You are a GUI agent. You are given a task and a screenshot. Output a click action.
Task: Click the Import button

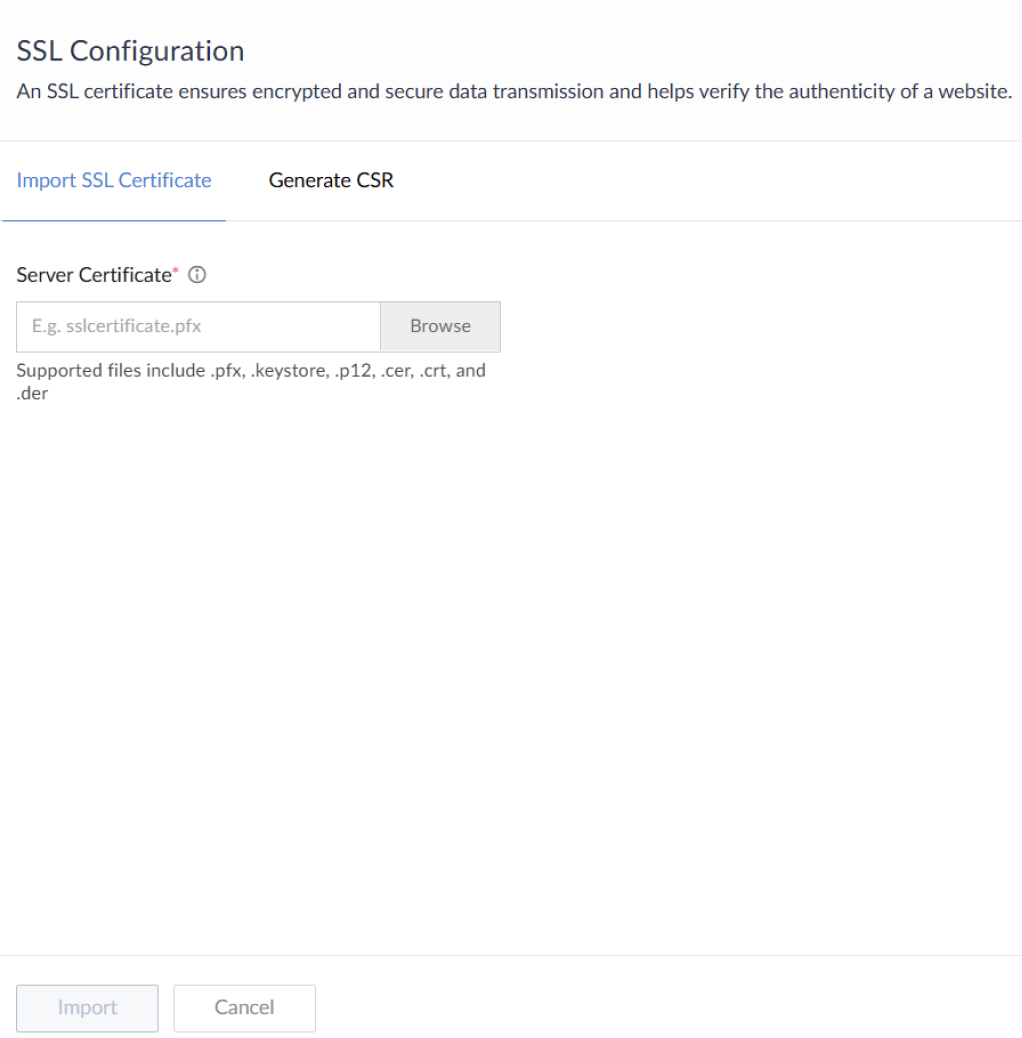tap(87, 1008)
